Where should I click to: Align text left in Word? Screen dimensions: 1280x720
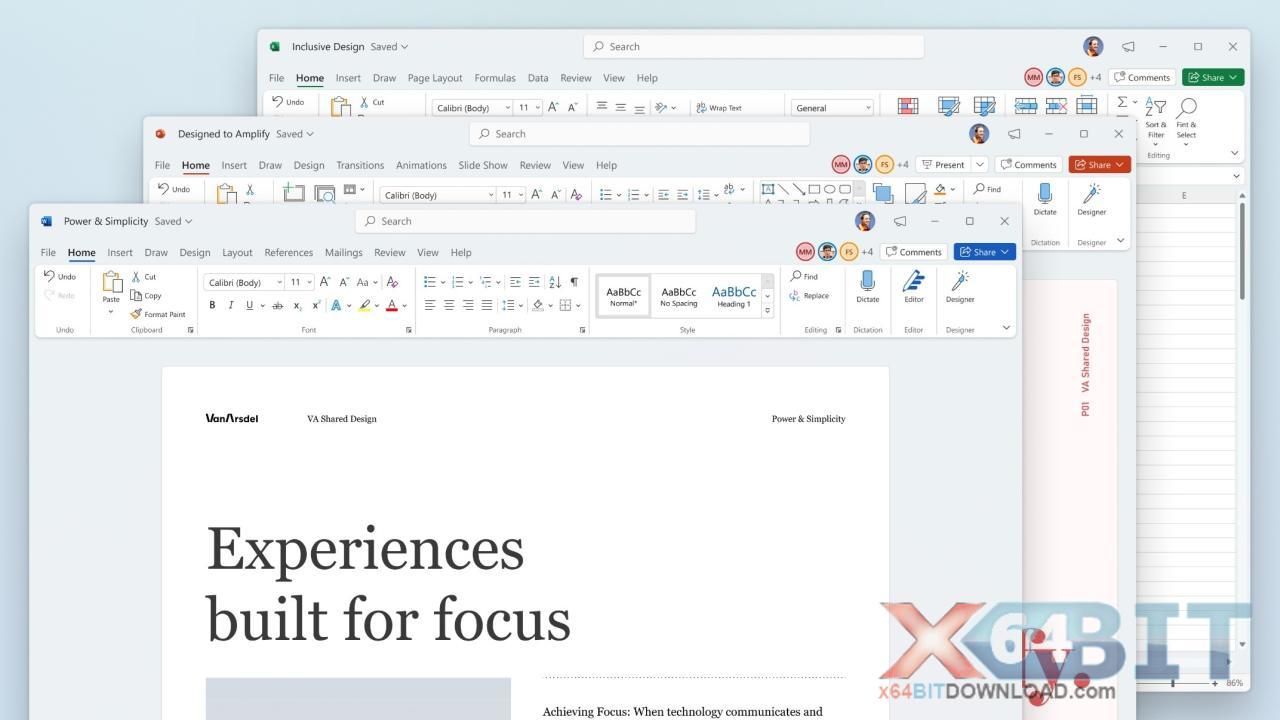(x=430, y=305)
